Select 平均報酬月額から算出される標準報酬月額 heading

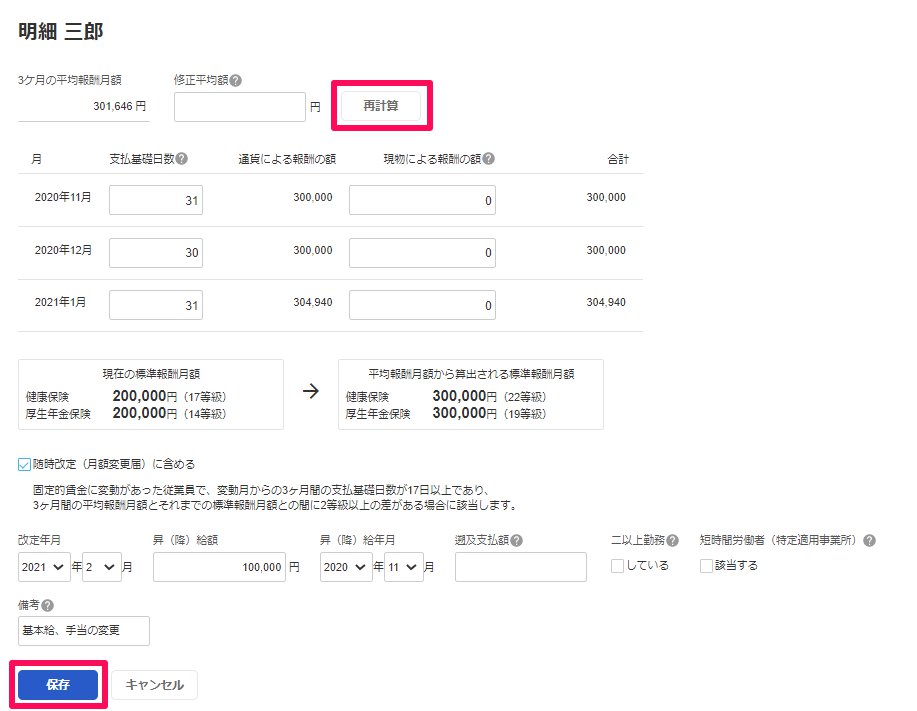pos(471,374)
